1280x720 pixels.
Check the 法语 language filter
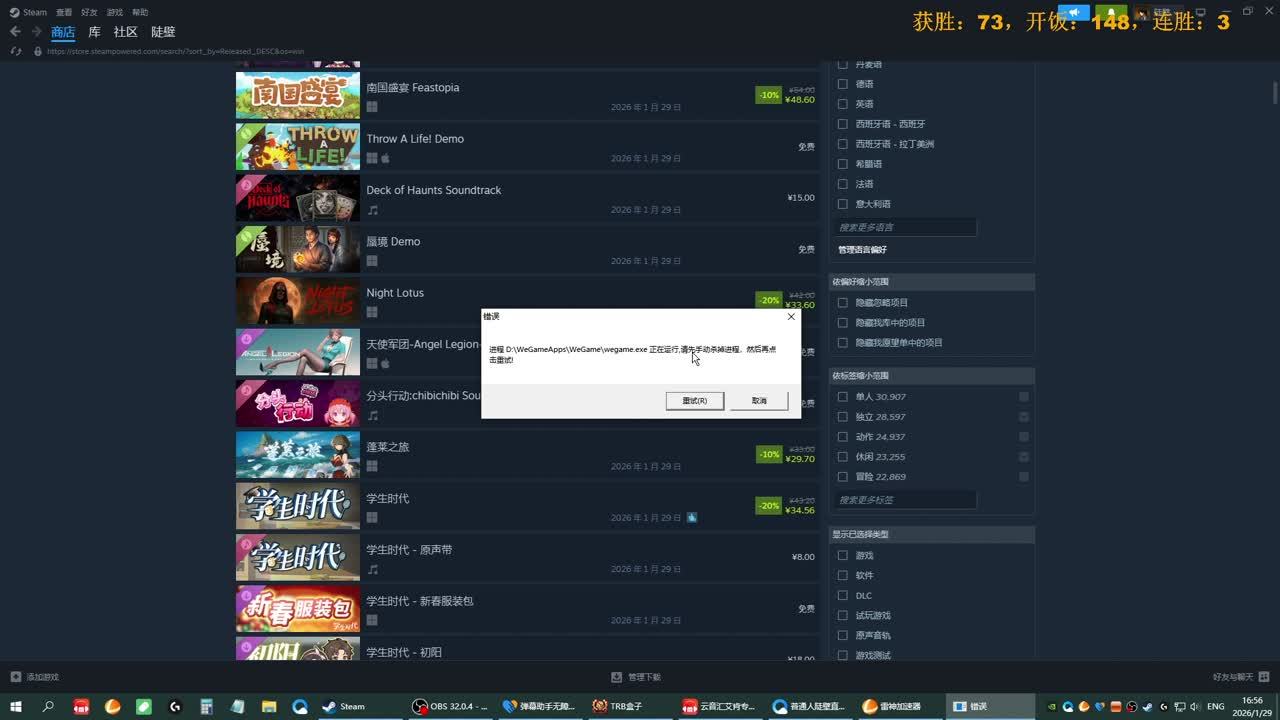tap(842, 184)
